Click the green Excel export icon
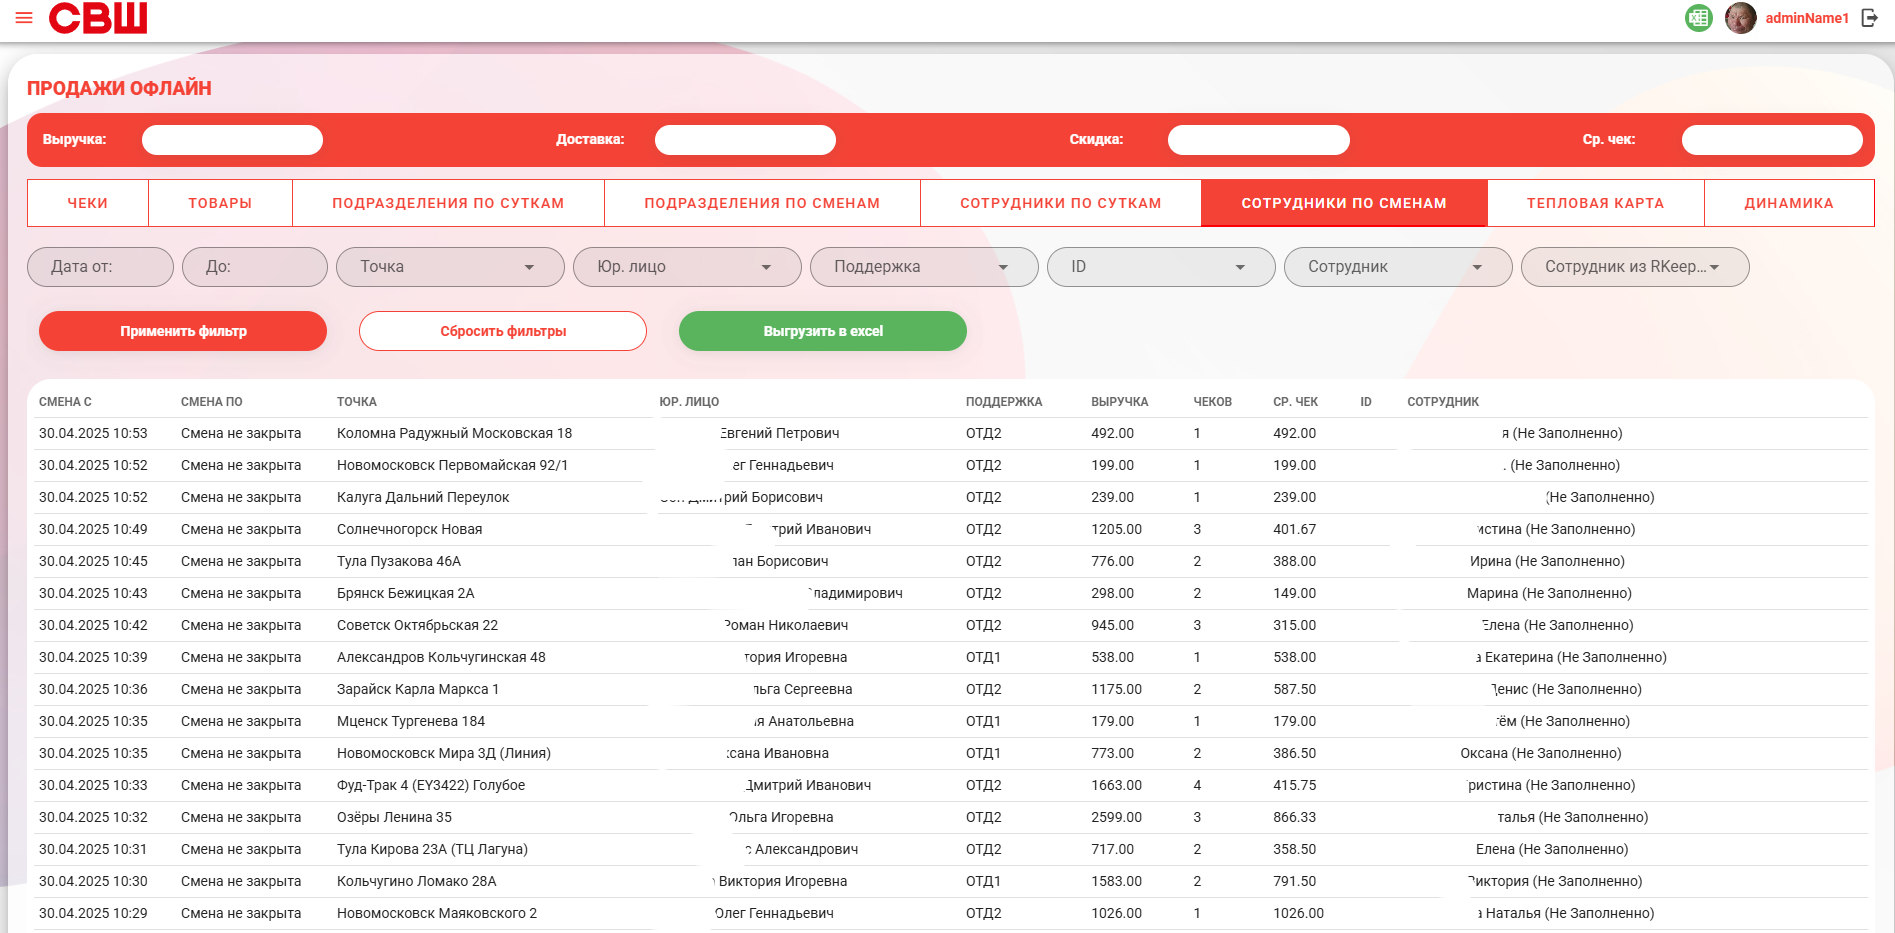 pos(1698,18)
